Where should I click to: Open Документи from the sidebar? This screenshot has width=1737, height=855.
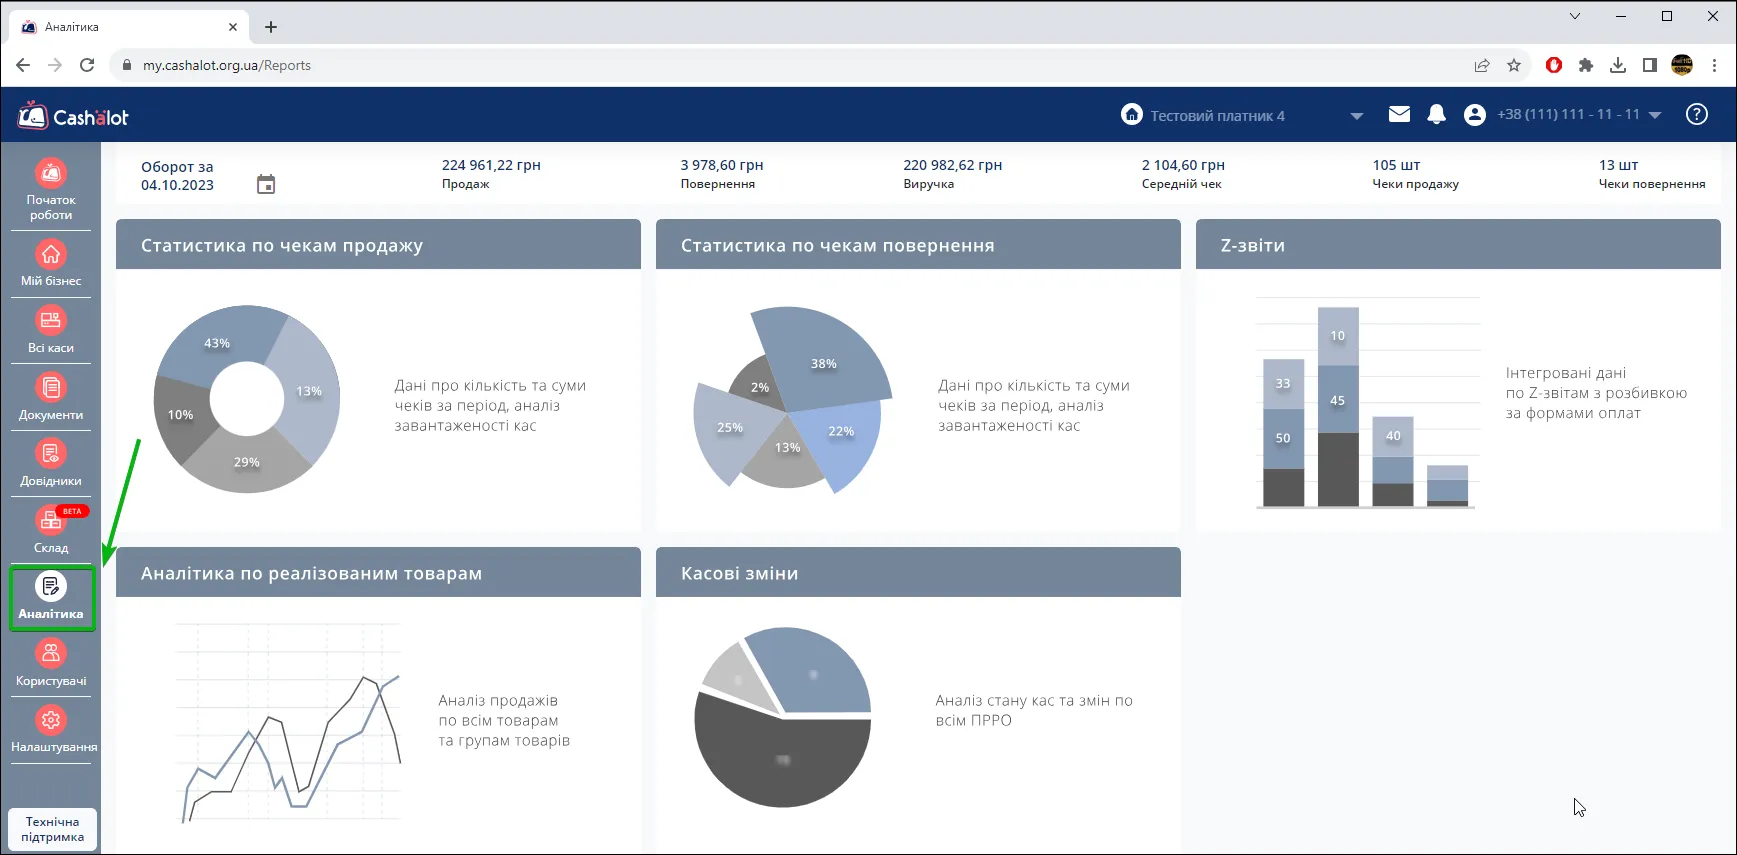point(51,397)
